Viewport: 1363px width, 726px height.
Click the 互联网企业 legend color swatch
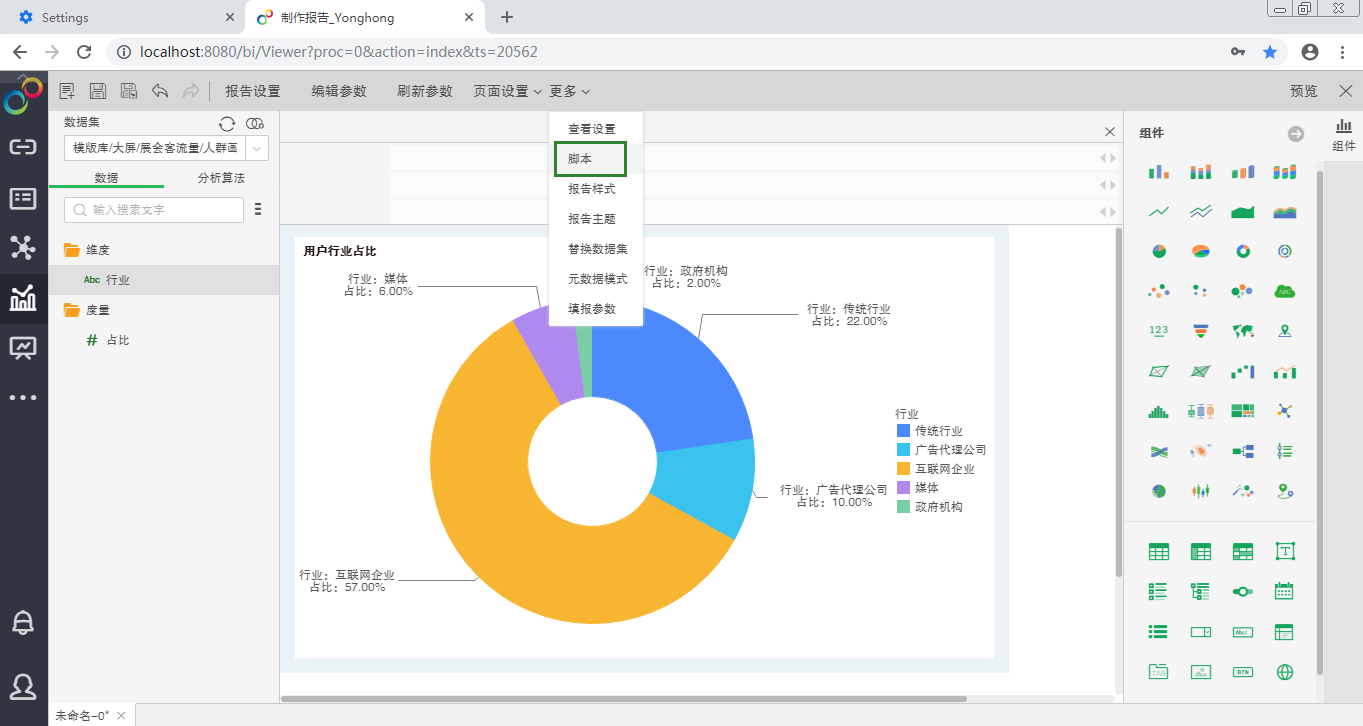pyautogui.click(x=903, y=469)
